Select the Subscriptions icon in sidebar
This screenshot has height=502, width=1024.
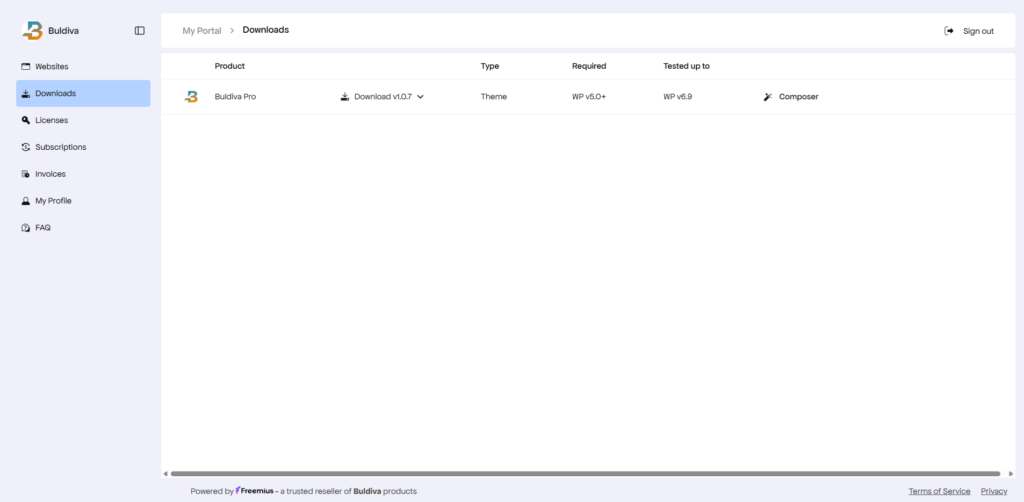[x=26, y=147]
